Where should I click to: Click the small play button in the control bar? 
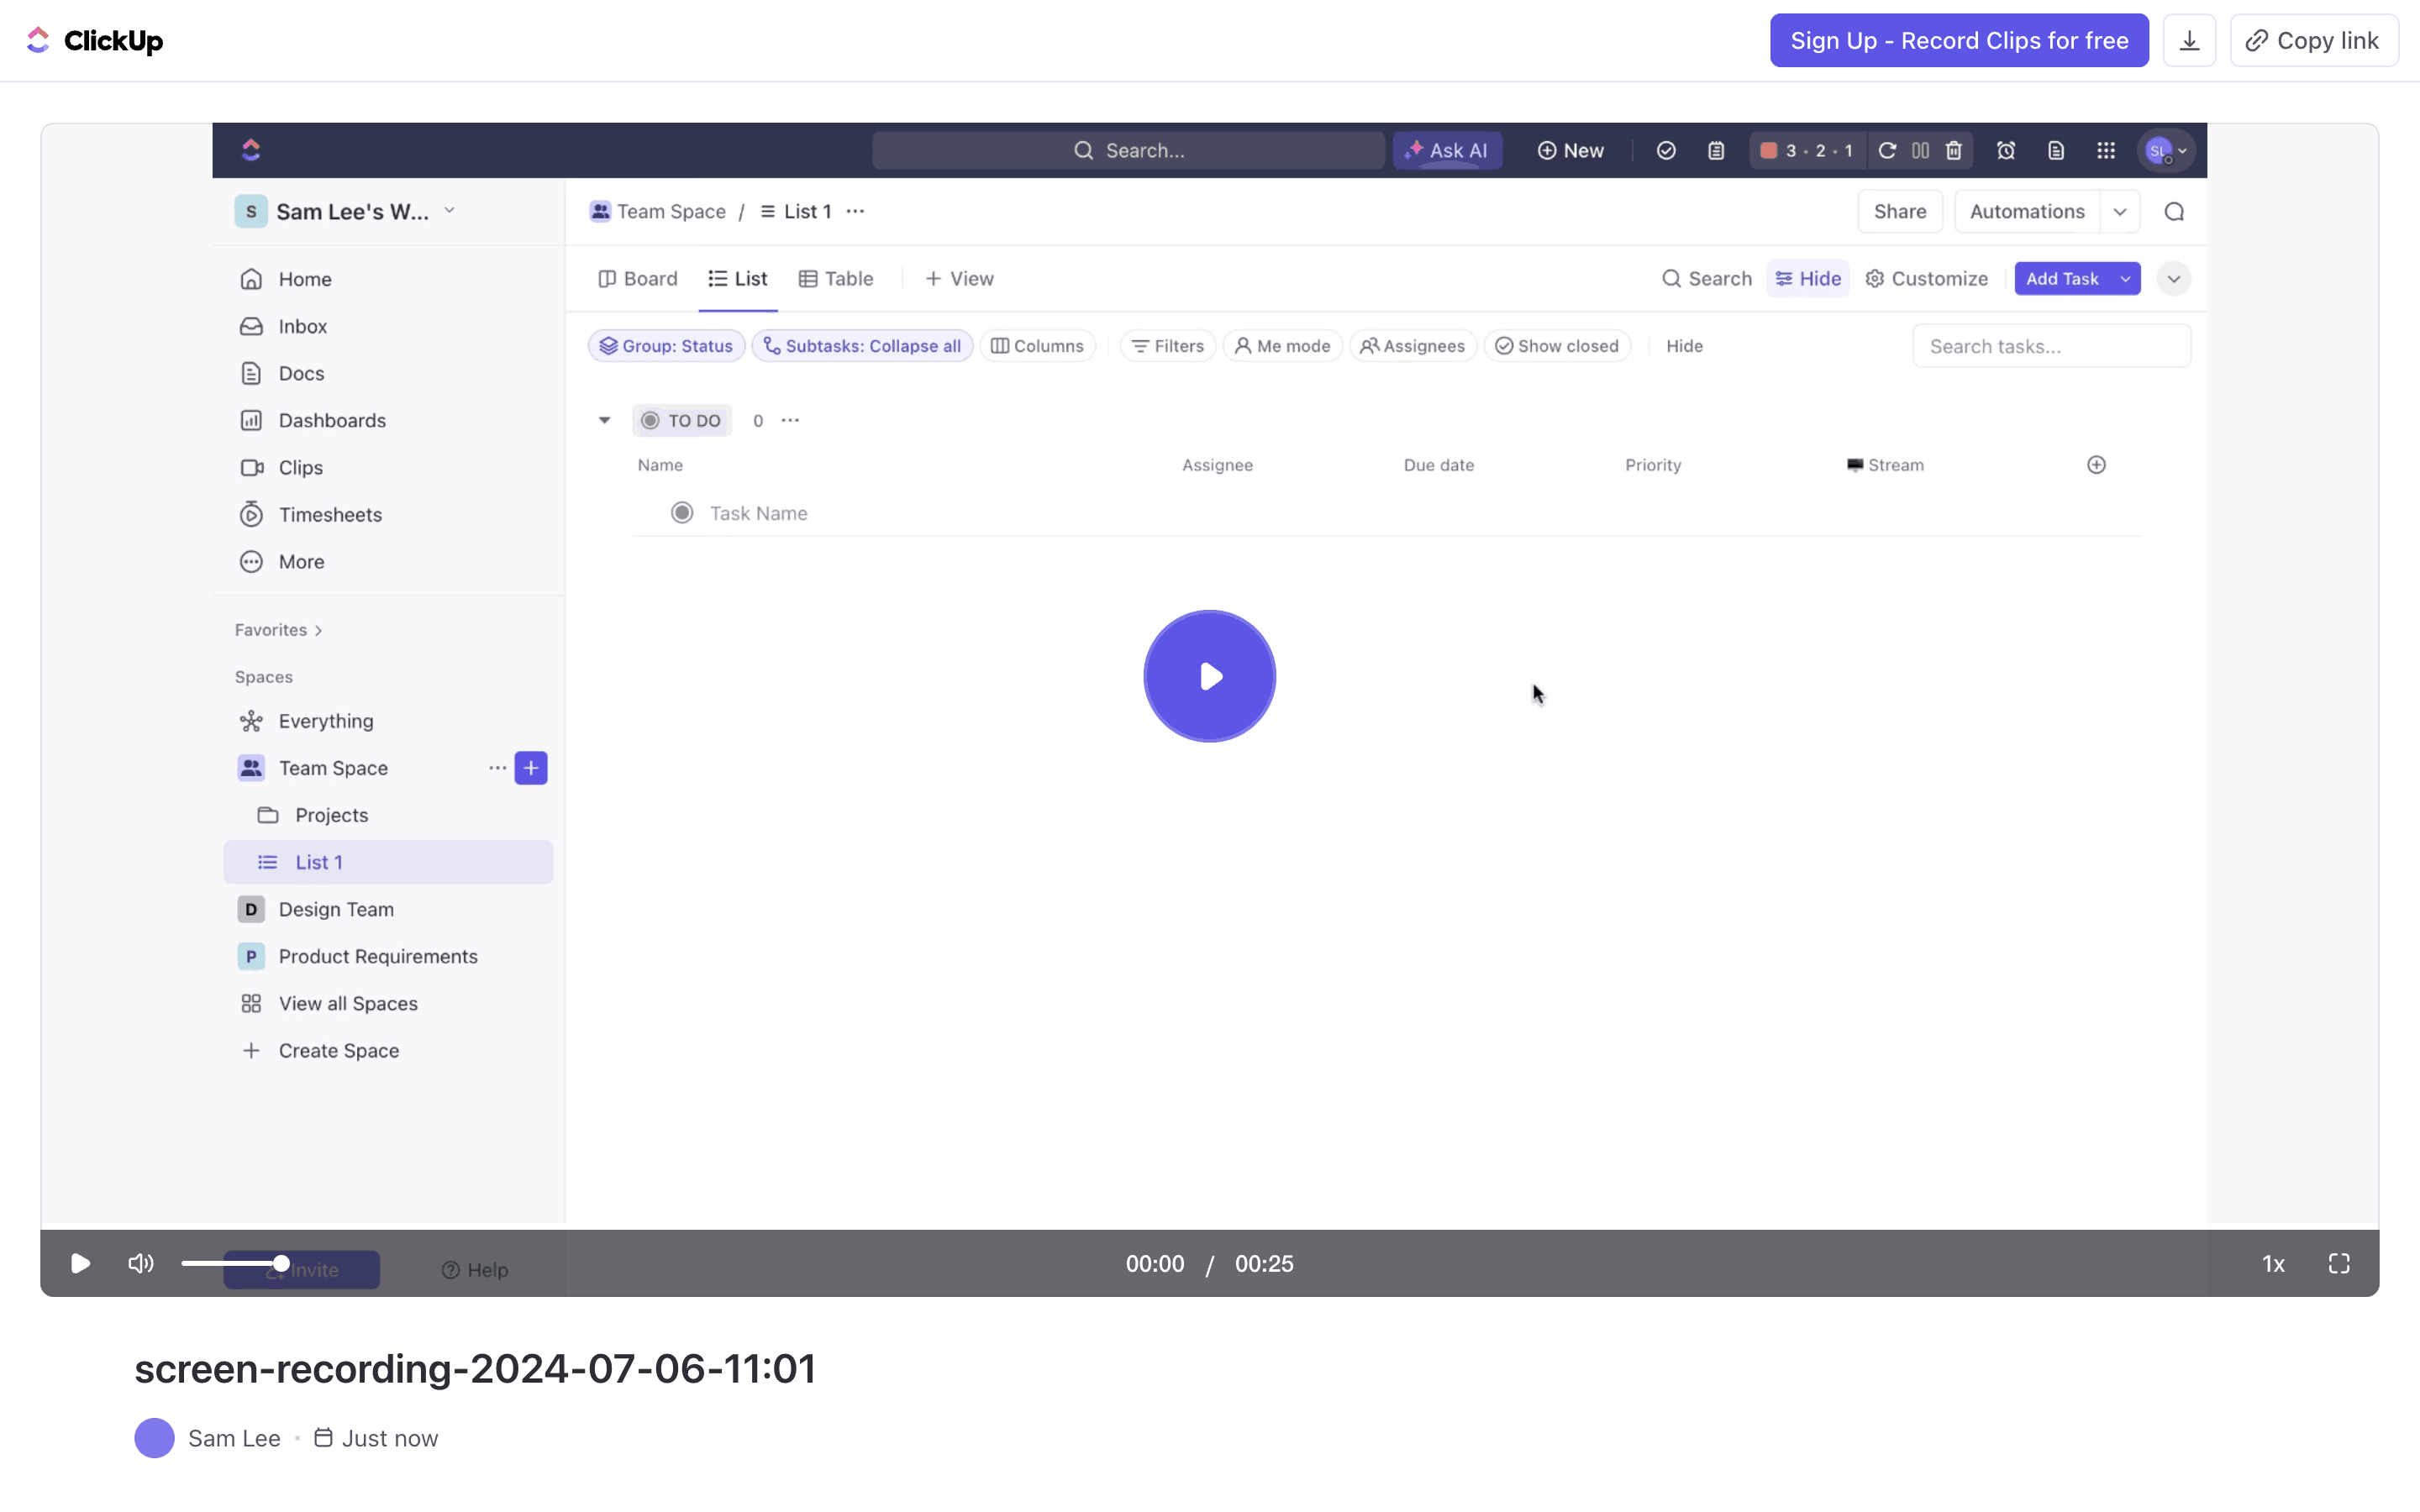[80, 1263]
